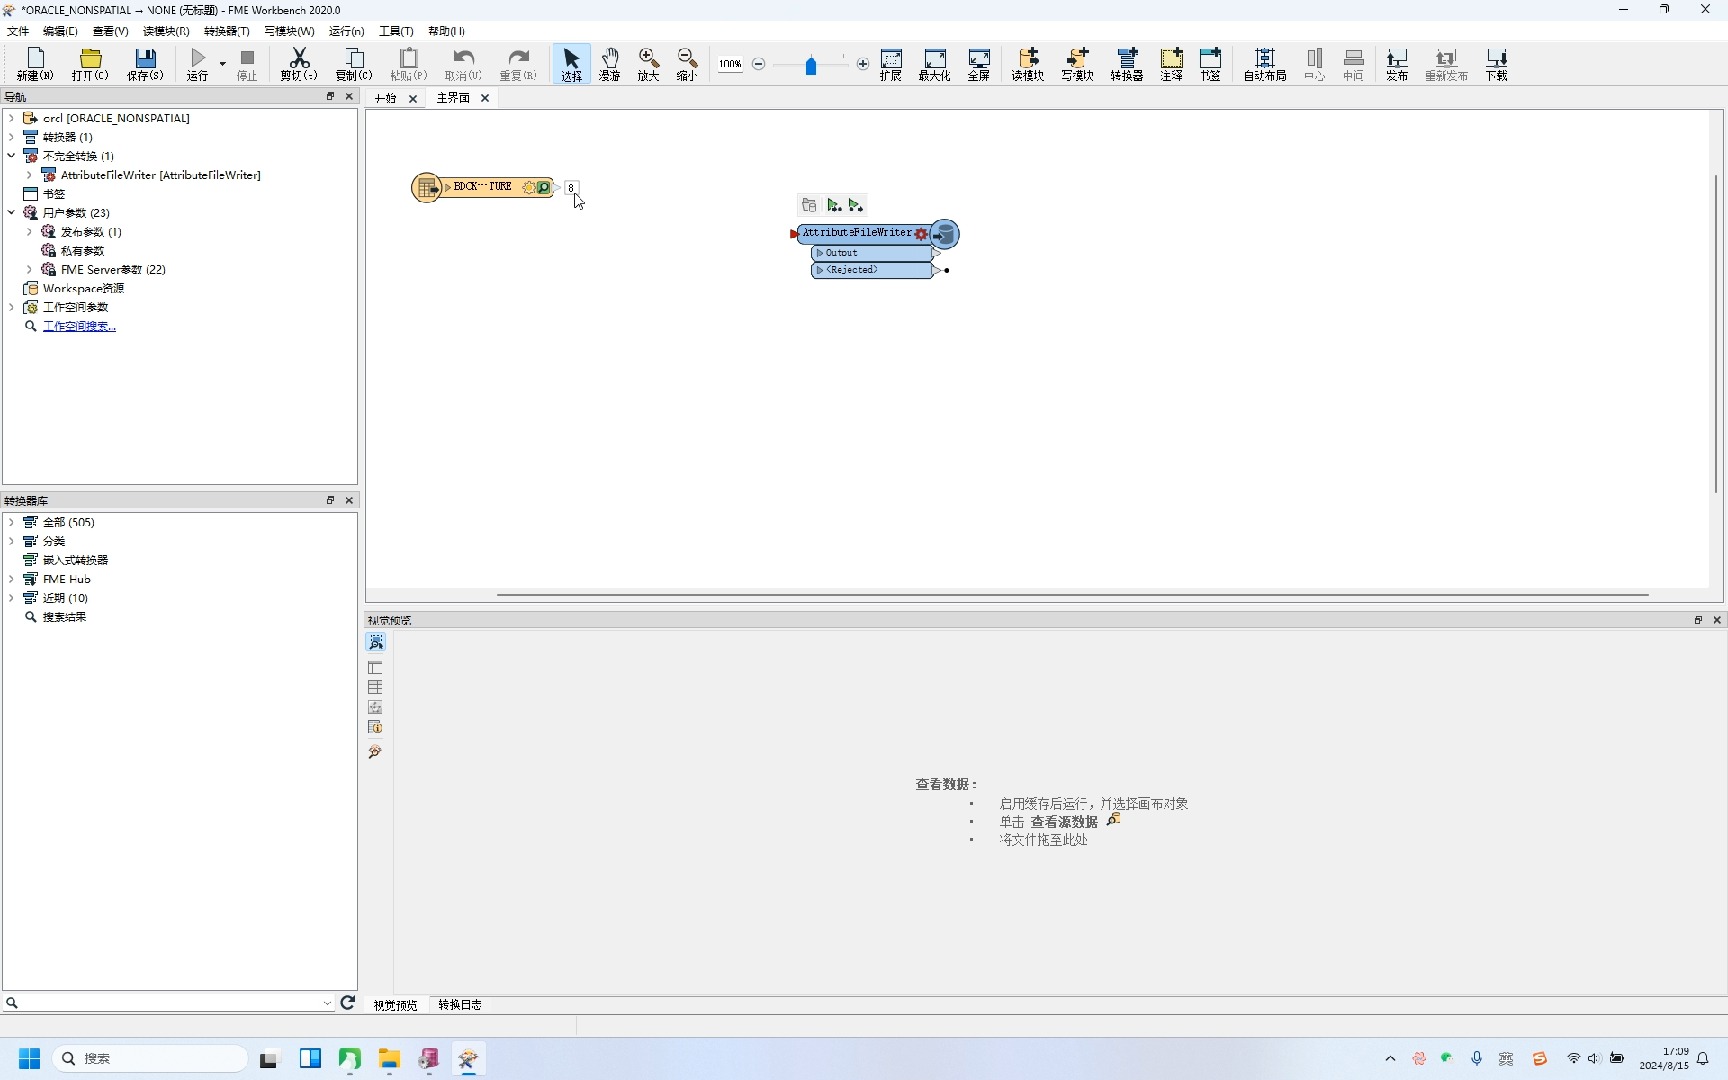Screen dimensions: 1728x1080
Task: Click the 最大化 toolbar icon
Action: pyautogui.click(x=935, y=64)
